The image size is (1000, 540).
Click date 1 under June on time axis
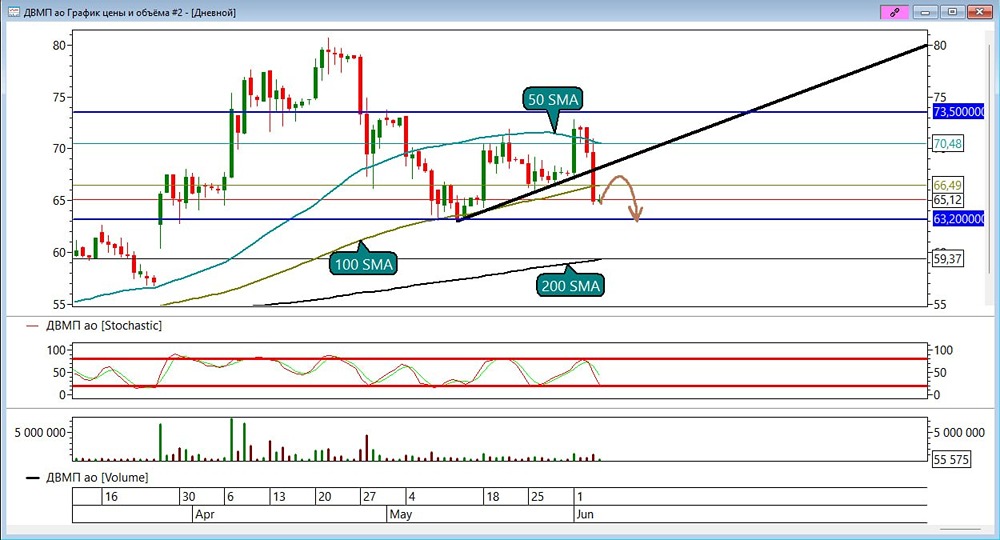tap(579, 497)
